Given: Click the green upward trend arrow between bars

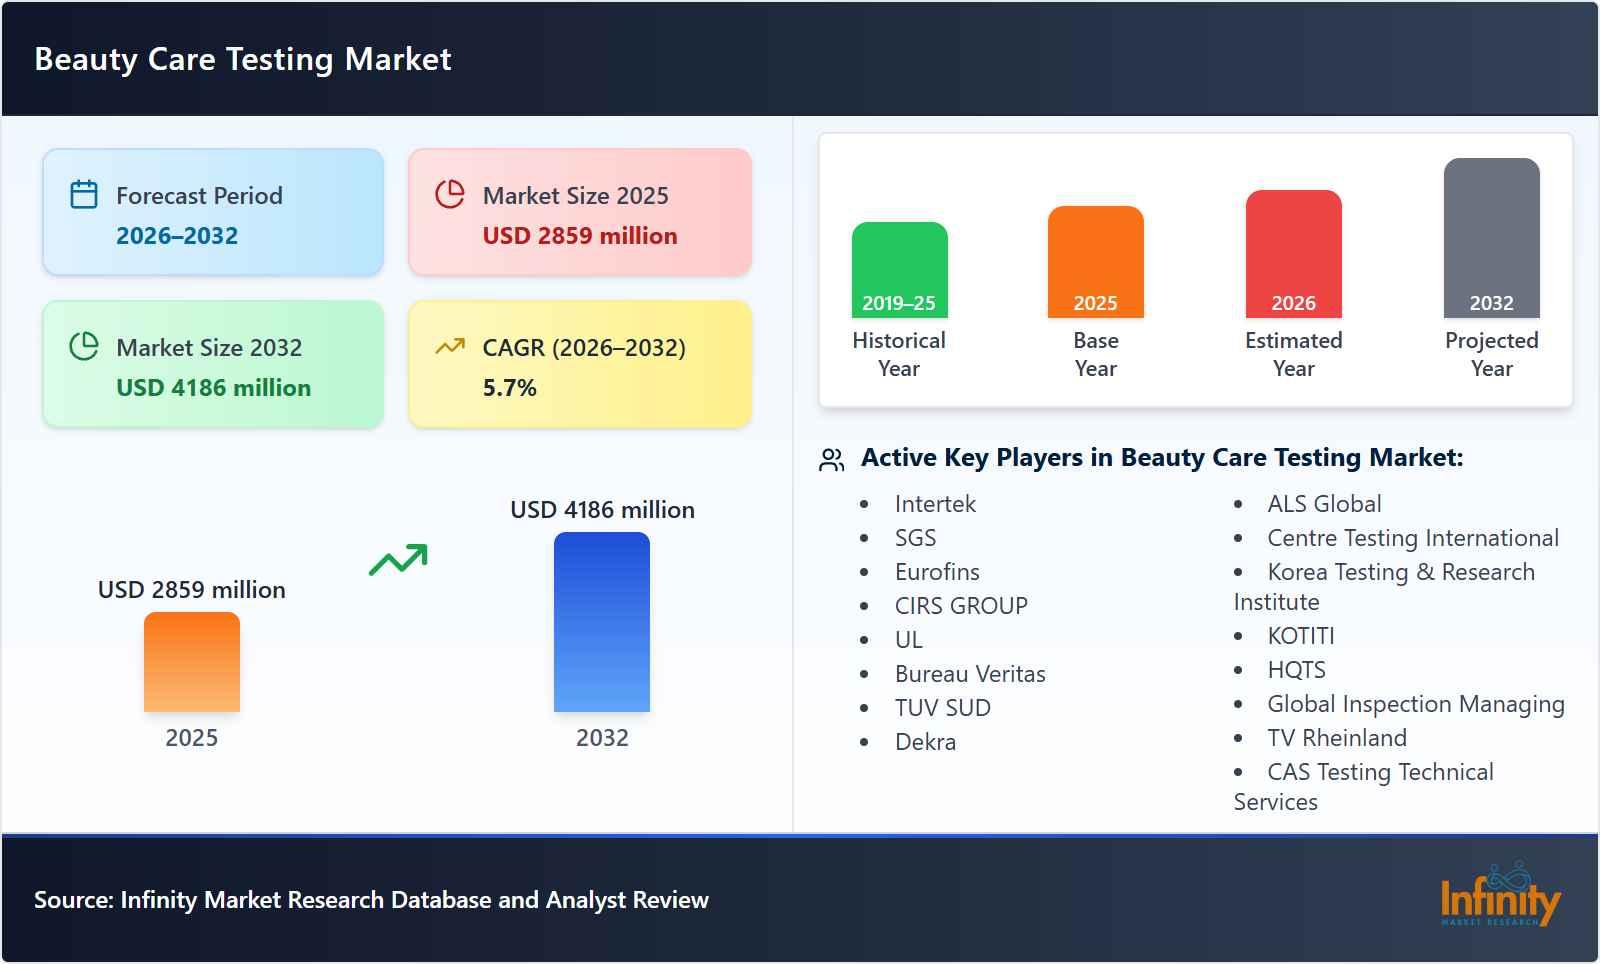Looking at the screenshot, I should point(398,560).
